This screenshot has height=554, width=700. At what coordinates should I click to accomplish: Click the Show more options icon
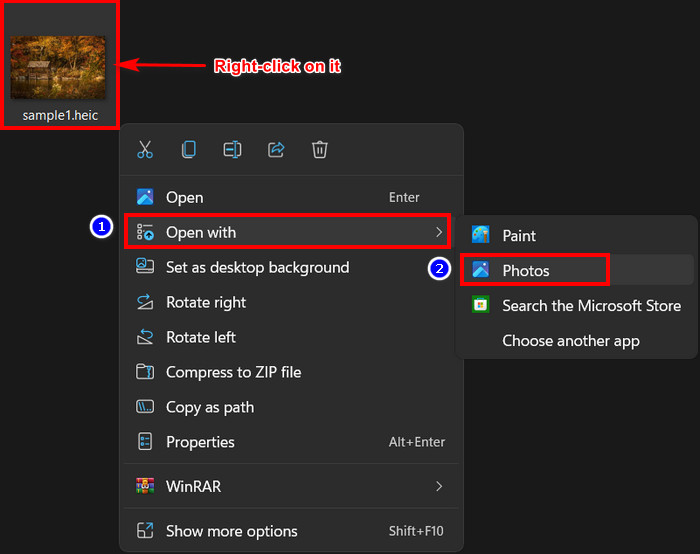[x=145, y=530]
